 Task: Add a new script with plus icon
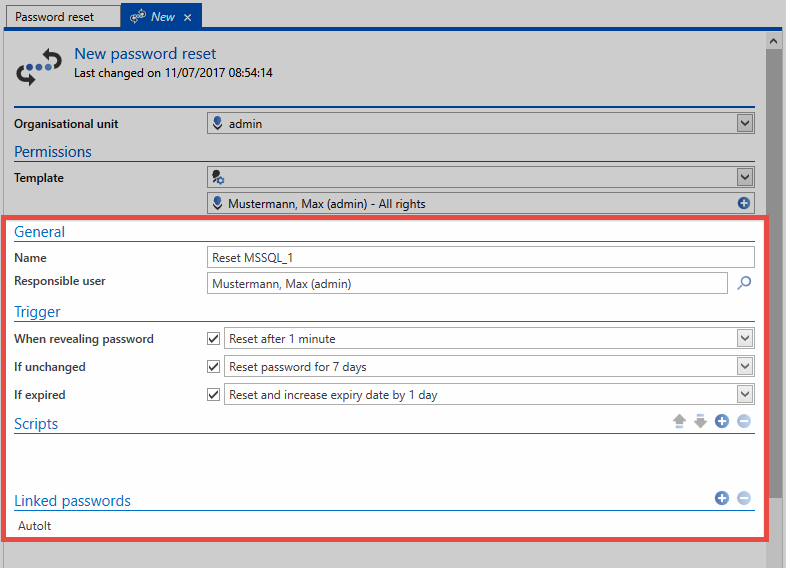pyautogui.click(x=722, y=421)
